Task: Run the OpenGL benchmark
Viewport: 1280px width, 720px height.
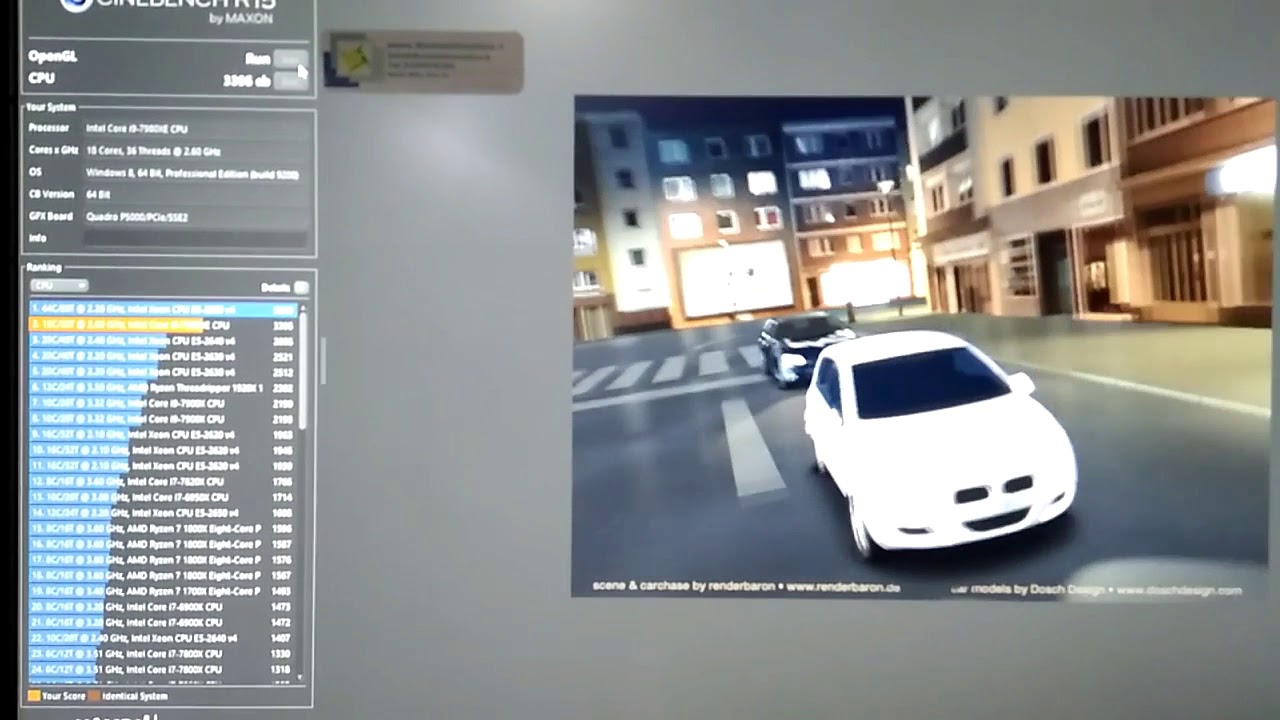Action: click(290, 58)
